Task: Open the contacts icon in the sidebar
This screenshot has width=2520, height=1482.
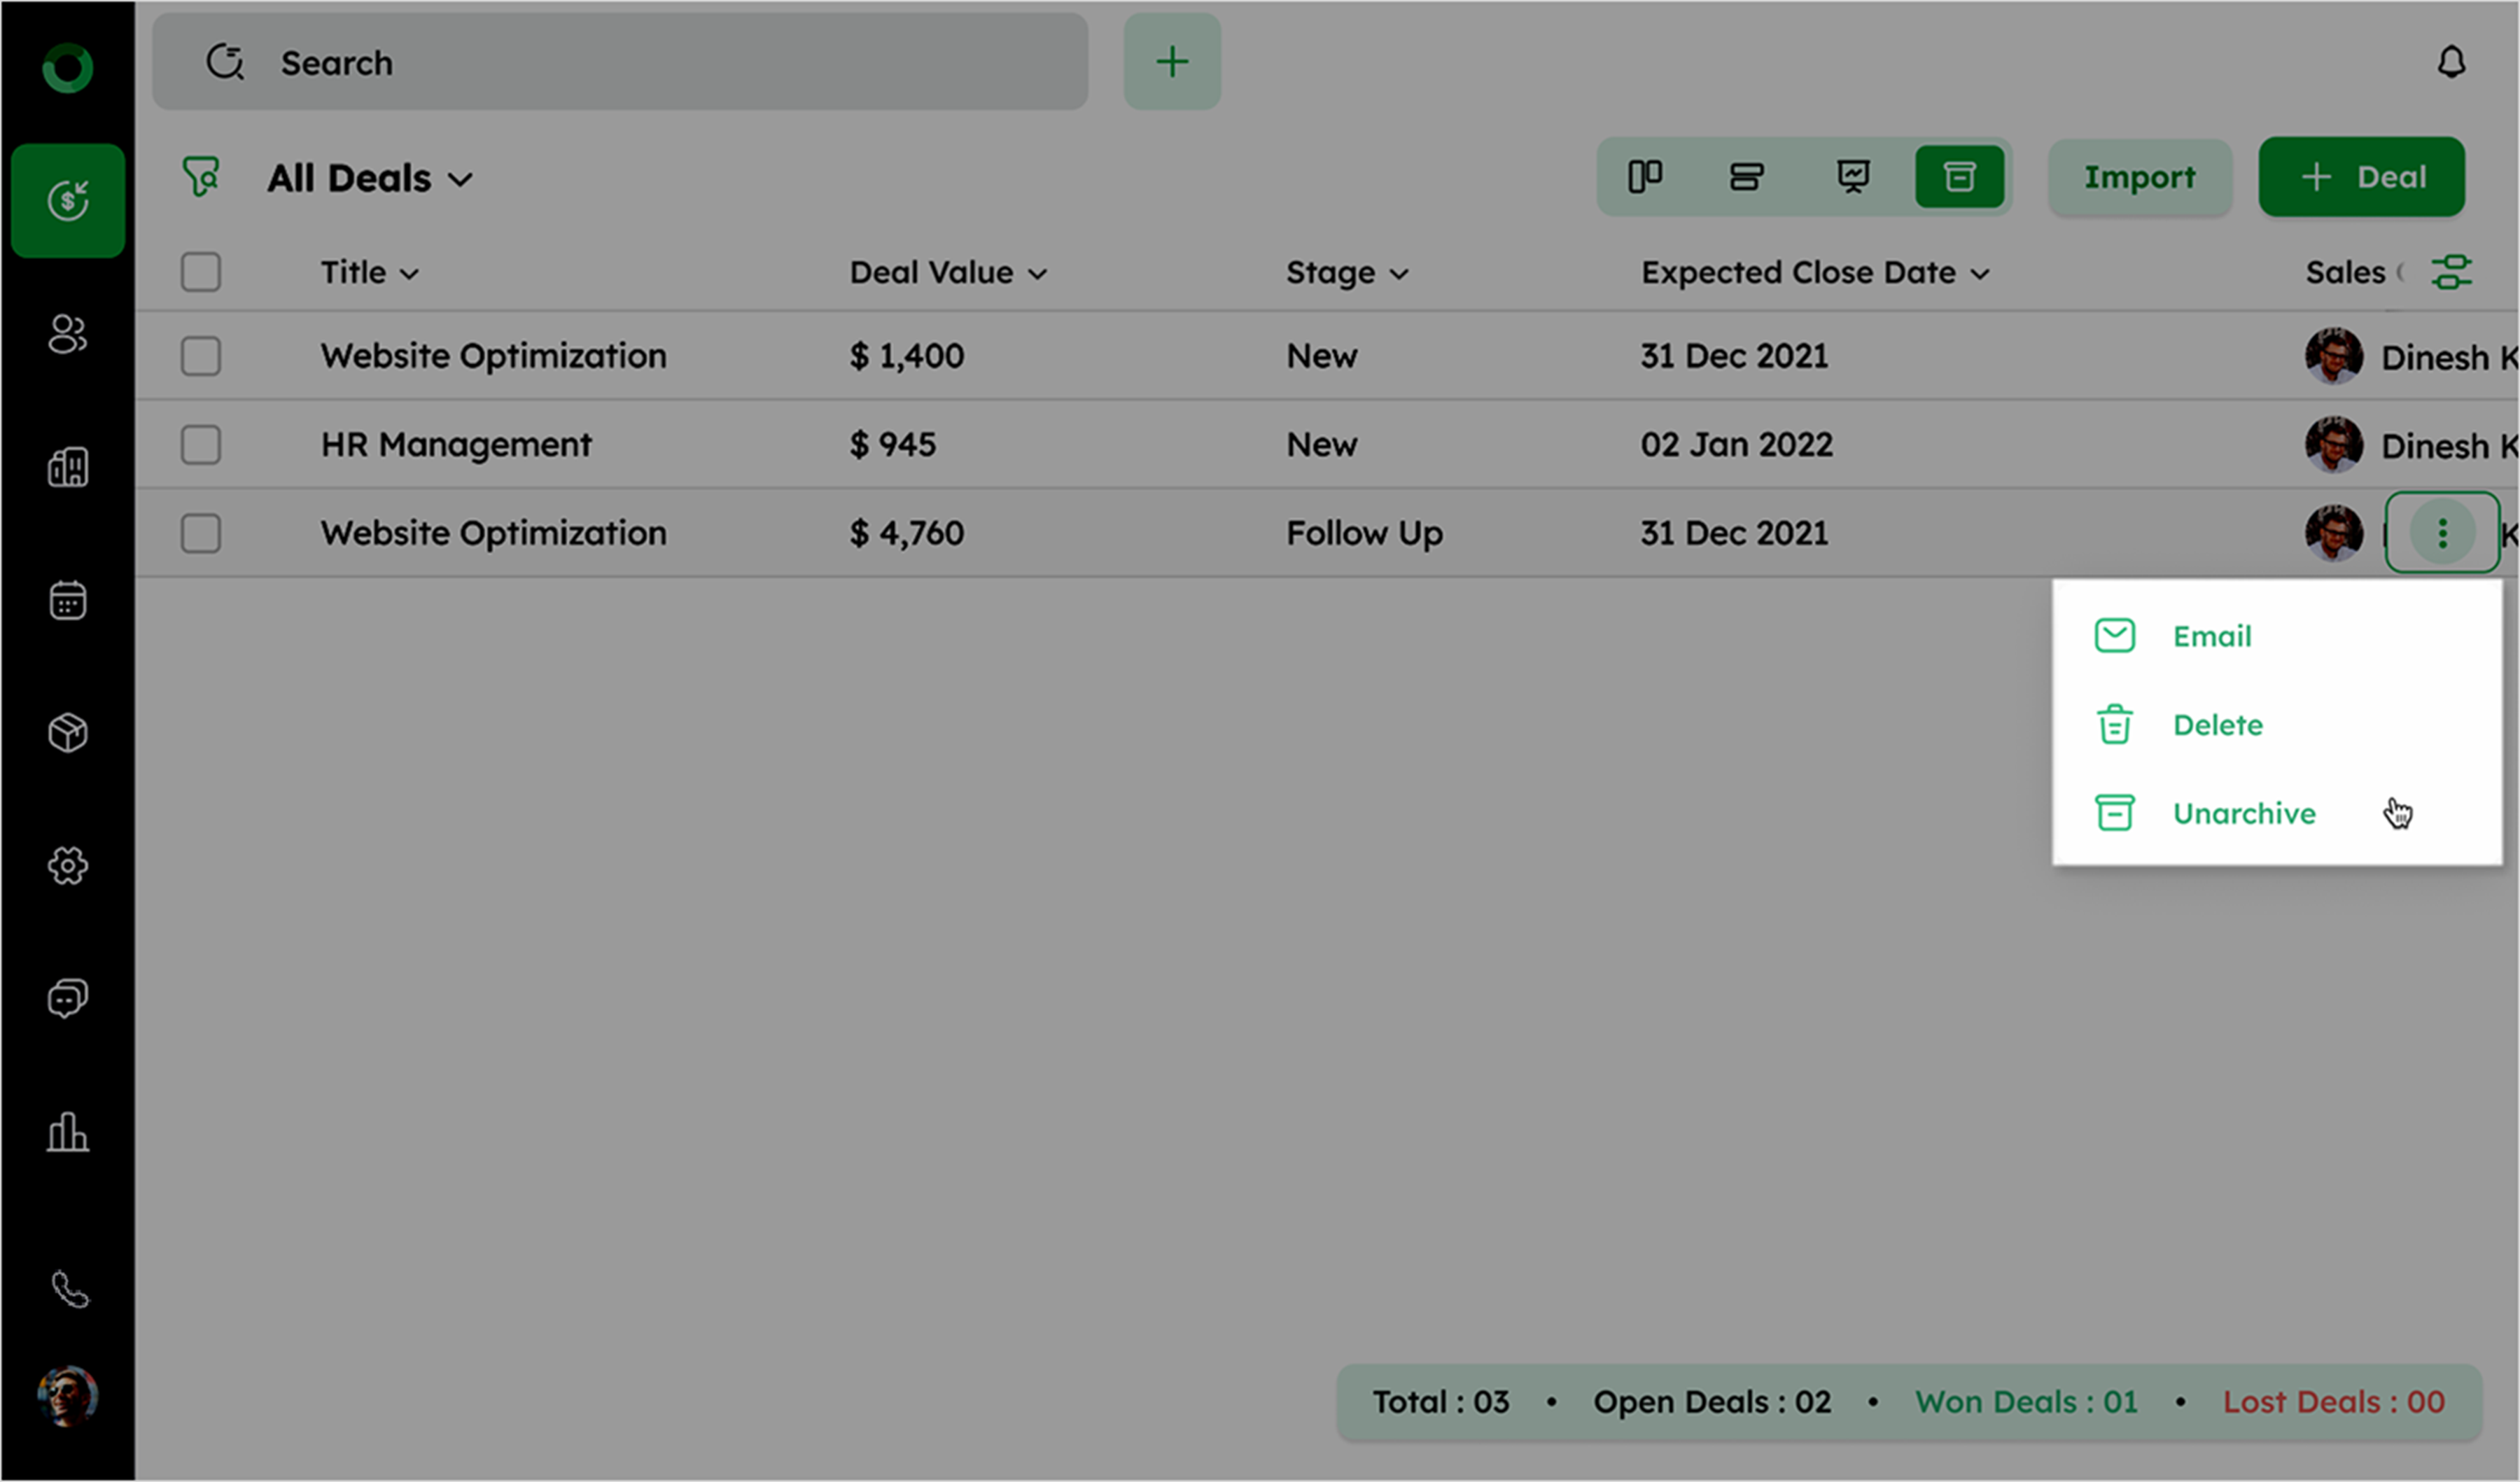Action: (68, 334)
